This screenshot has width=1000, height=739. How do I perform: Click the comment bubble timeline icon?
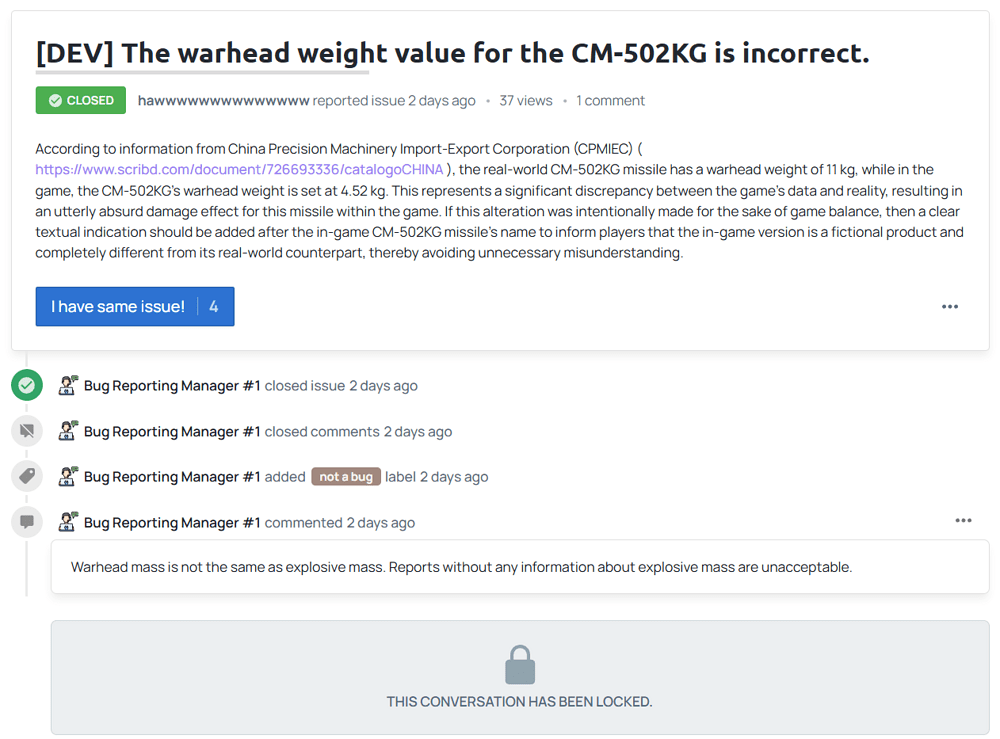coord(27,522)
